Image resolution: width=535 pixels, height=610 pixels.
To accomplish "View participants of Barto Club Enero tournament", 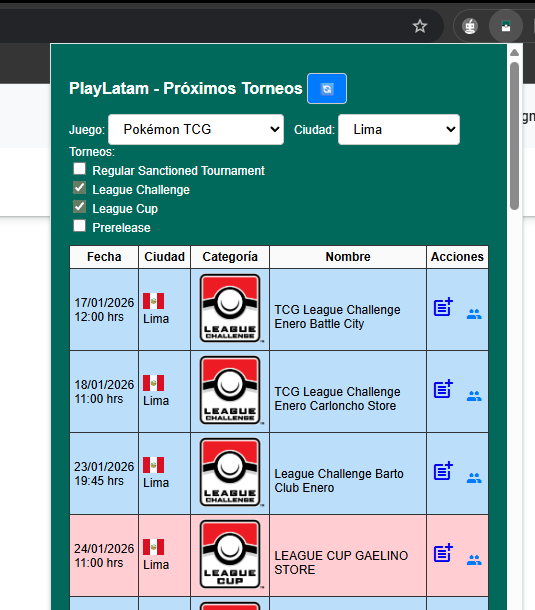I will point(474,478).
